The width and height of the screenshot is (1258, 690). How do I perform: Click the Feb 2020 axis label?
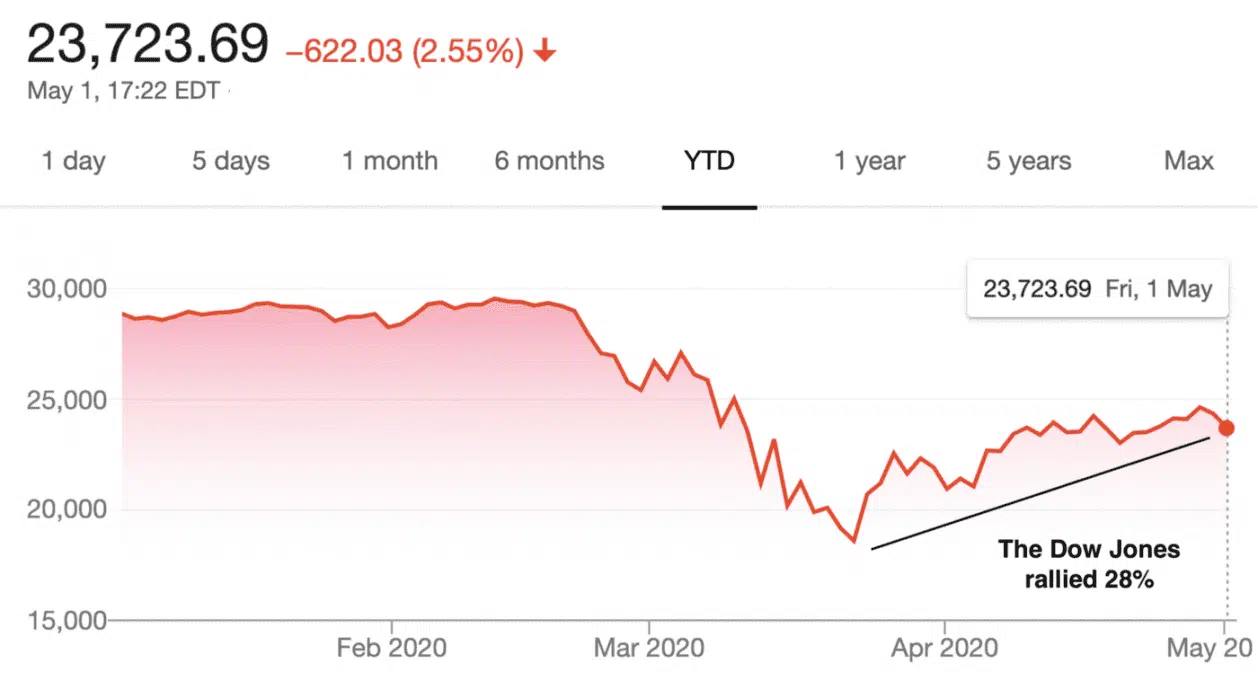click(x=390, y=648)
